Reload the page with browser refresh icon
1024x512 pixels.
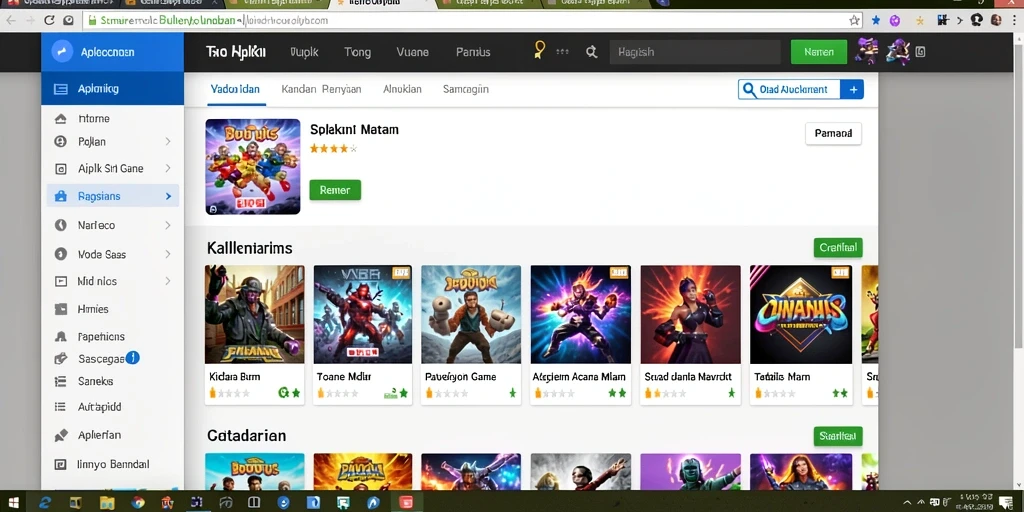point(49,20)
